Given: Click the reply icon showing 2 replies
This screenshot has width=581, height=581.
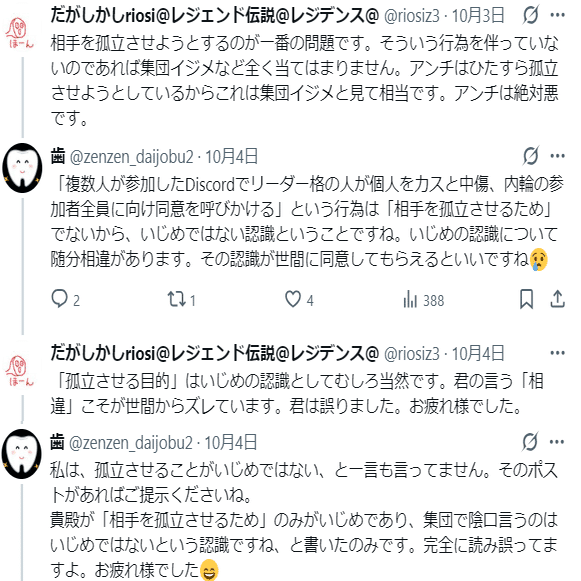Looking at the screenshot, I should [59, 299].
